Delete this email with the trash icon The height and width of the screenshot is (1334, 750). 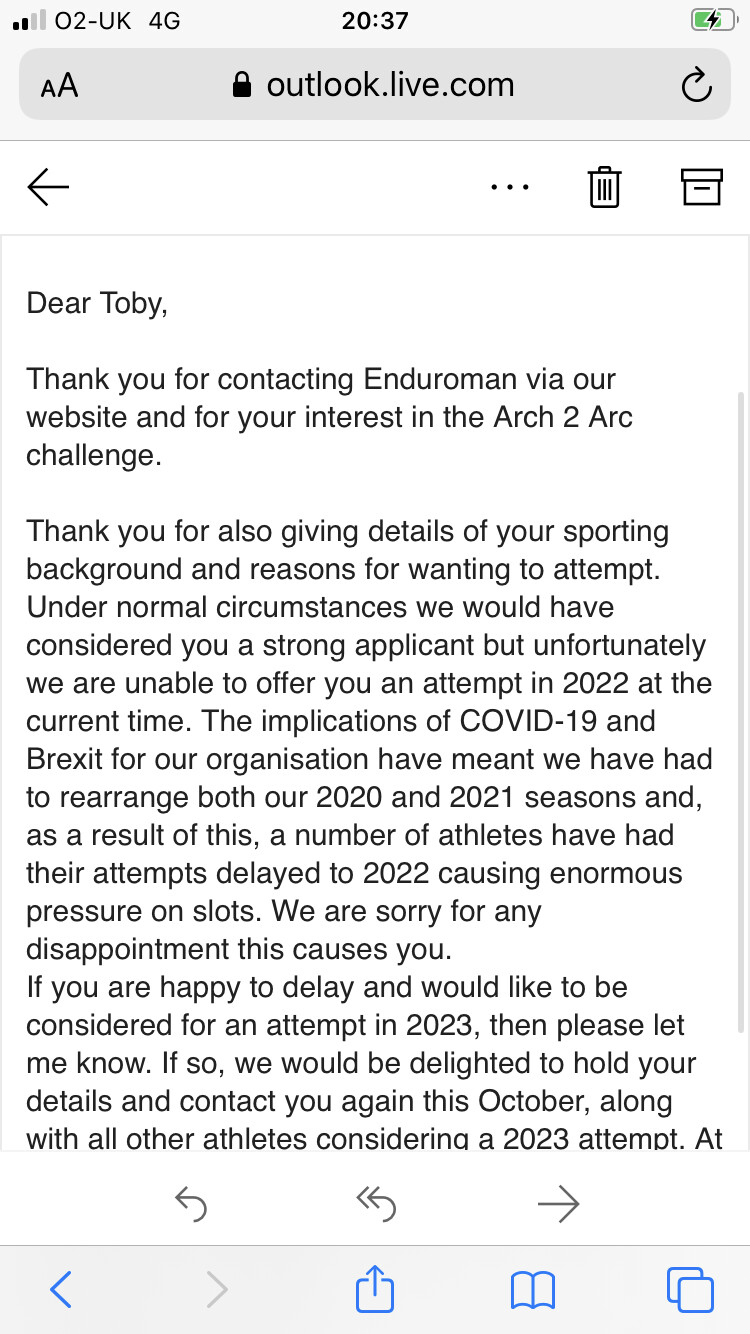pyautogui.click(x=604, y=187)
